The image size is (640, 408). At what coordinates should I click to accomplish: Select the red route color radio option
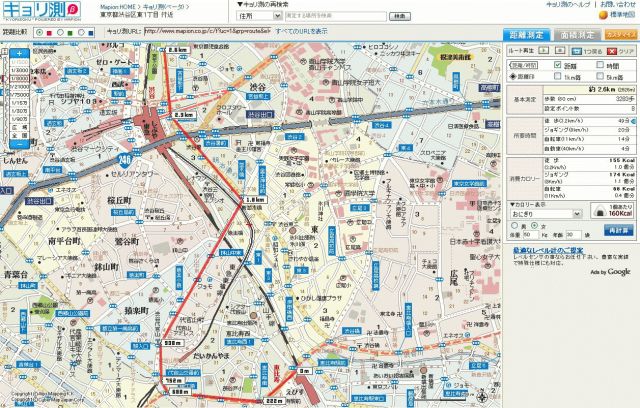(x=42, y=32)
